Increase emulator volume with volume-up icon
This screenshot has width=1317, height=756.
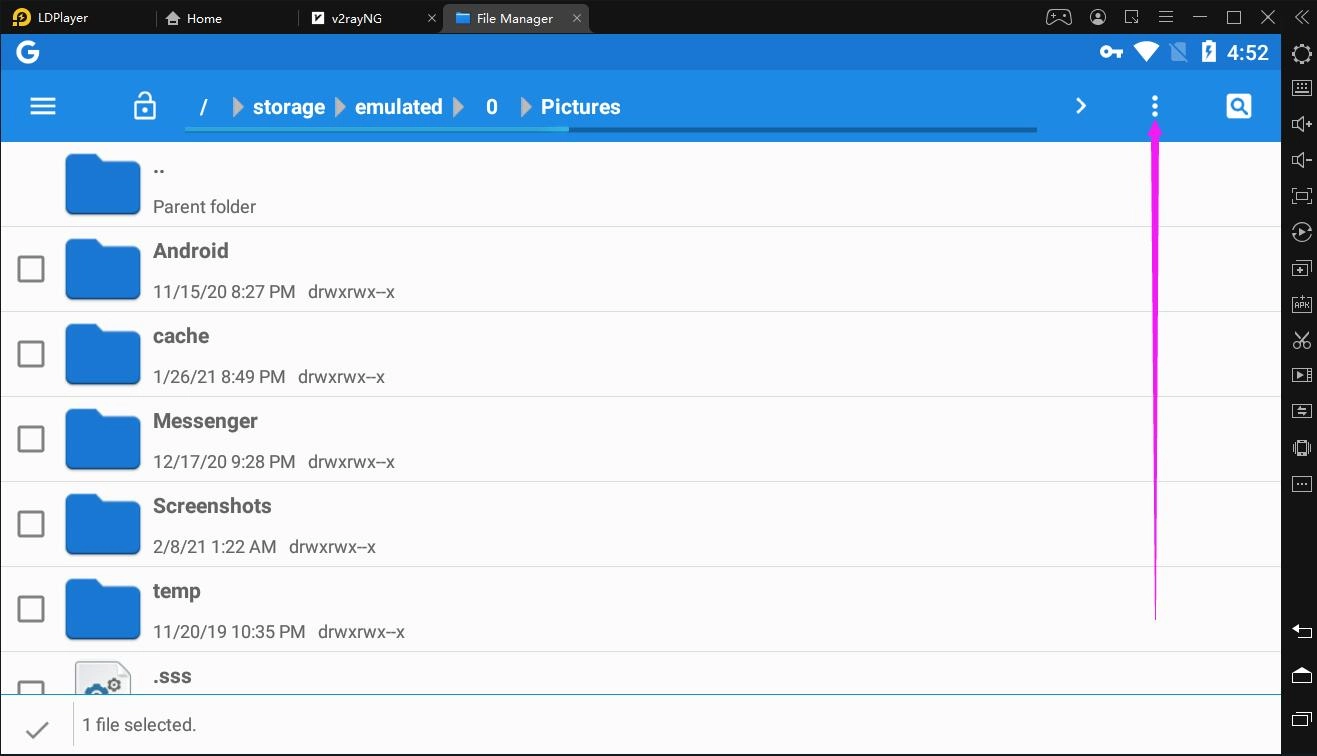1301,123
